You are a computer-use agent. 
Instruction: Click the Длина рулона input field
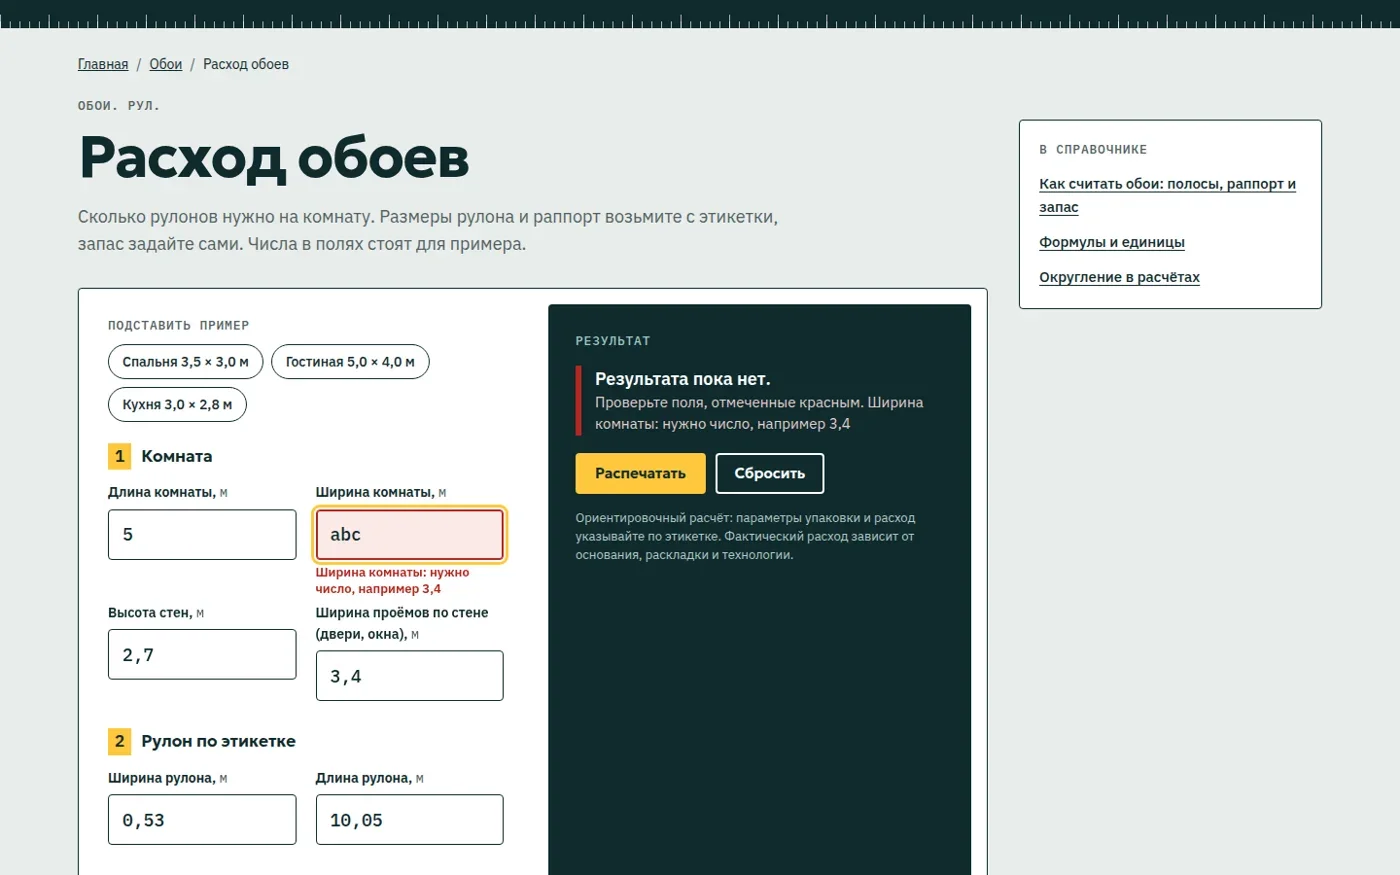point(410,820)
